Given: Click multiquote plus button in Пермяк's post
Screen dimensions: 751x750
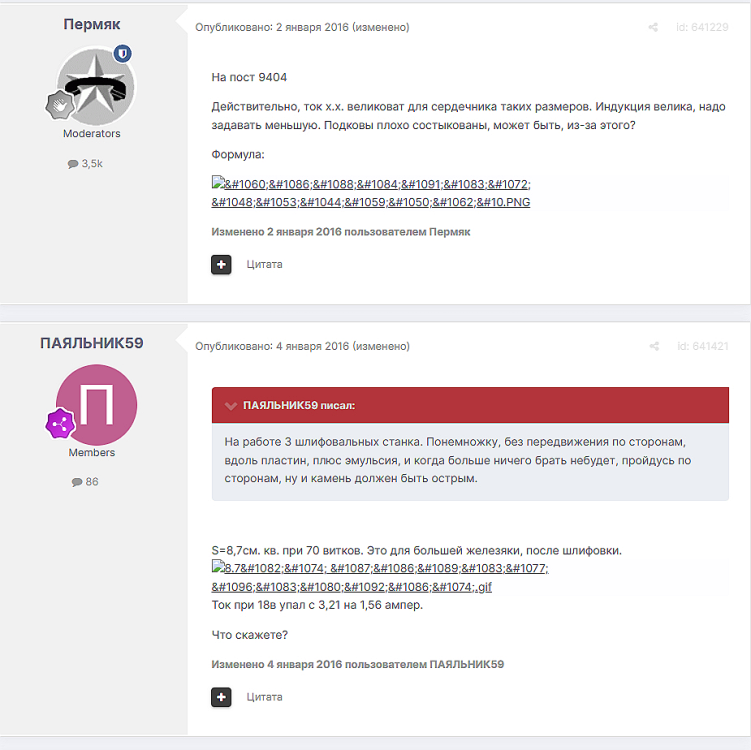Looking at the screenshot, I should tap(221, 264).
